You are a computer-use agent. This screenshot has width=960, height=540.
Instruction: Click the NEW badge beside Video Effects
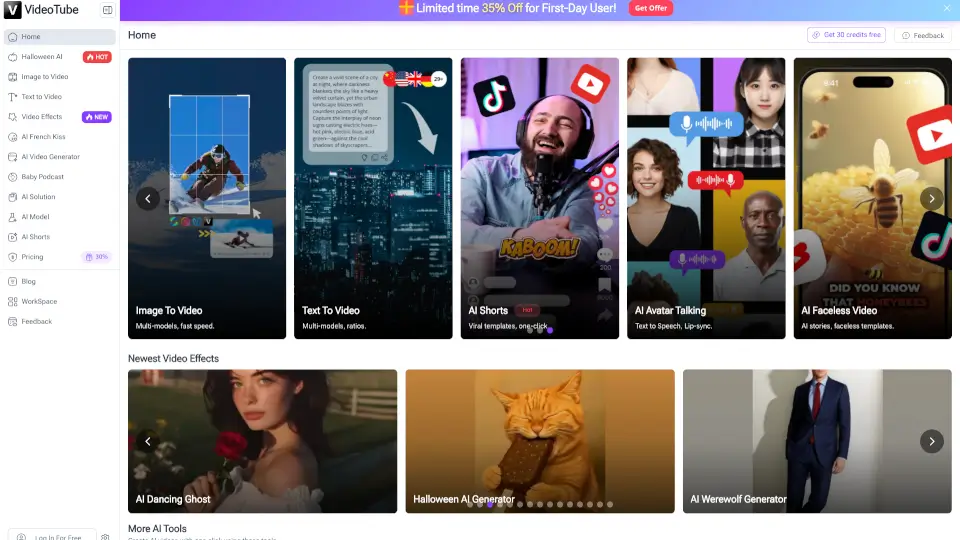[97, 117]
